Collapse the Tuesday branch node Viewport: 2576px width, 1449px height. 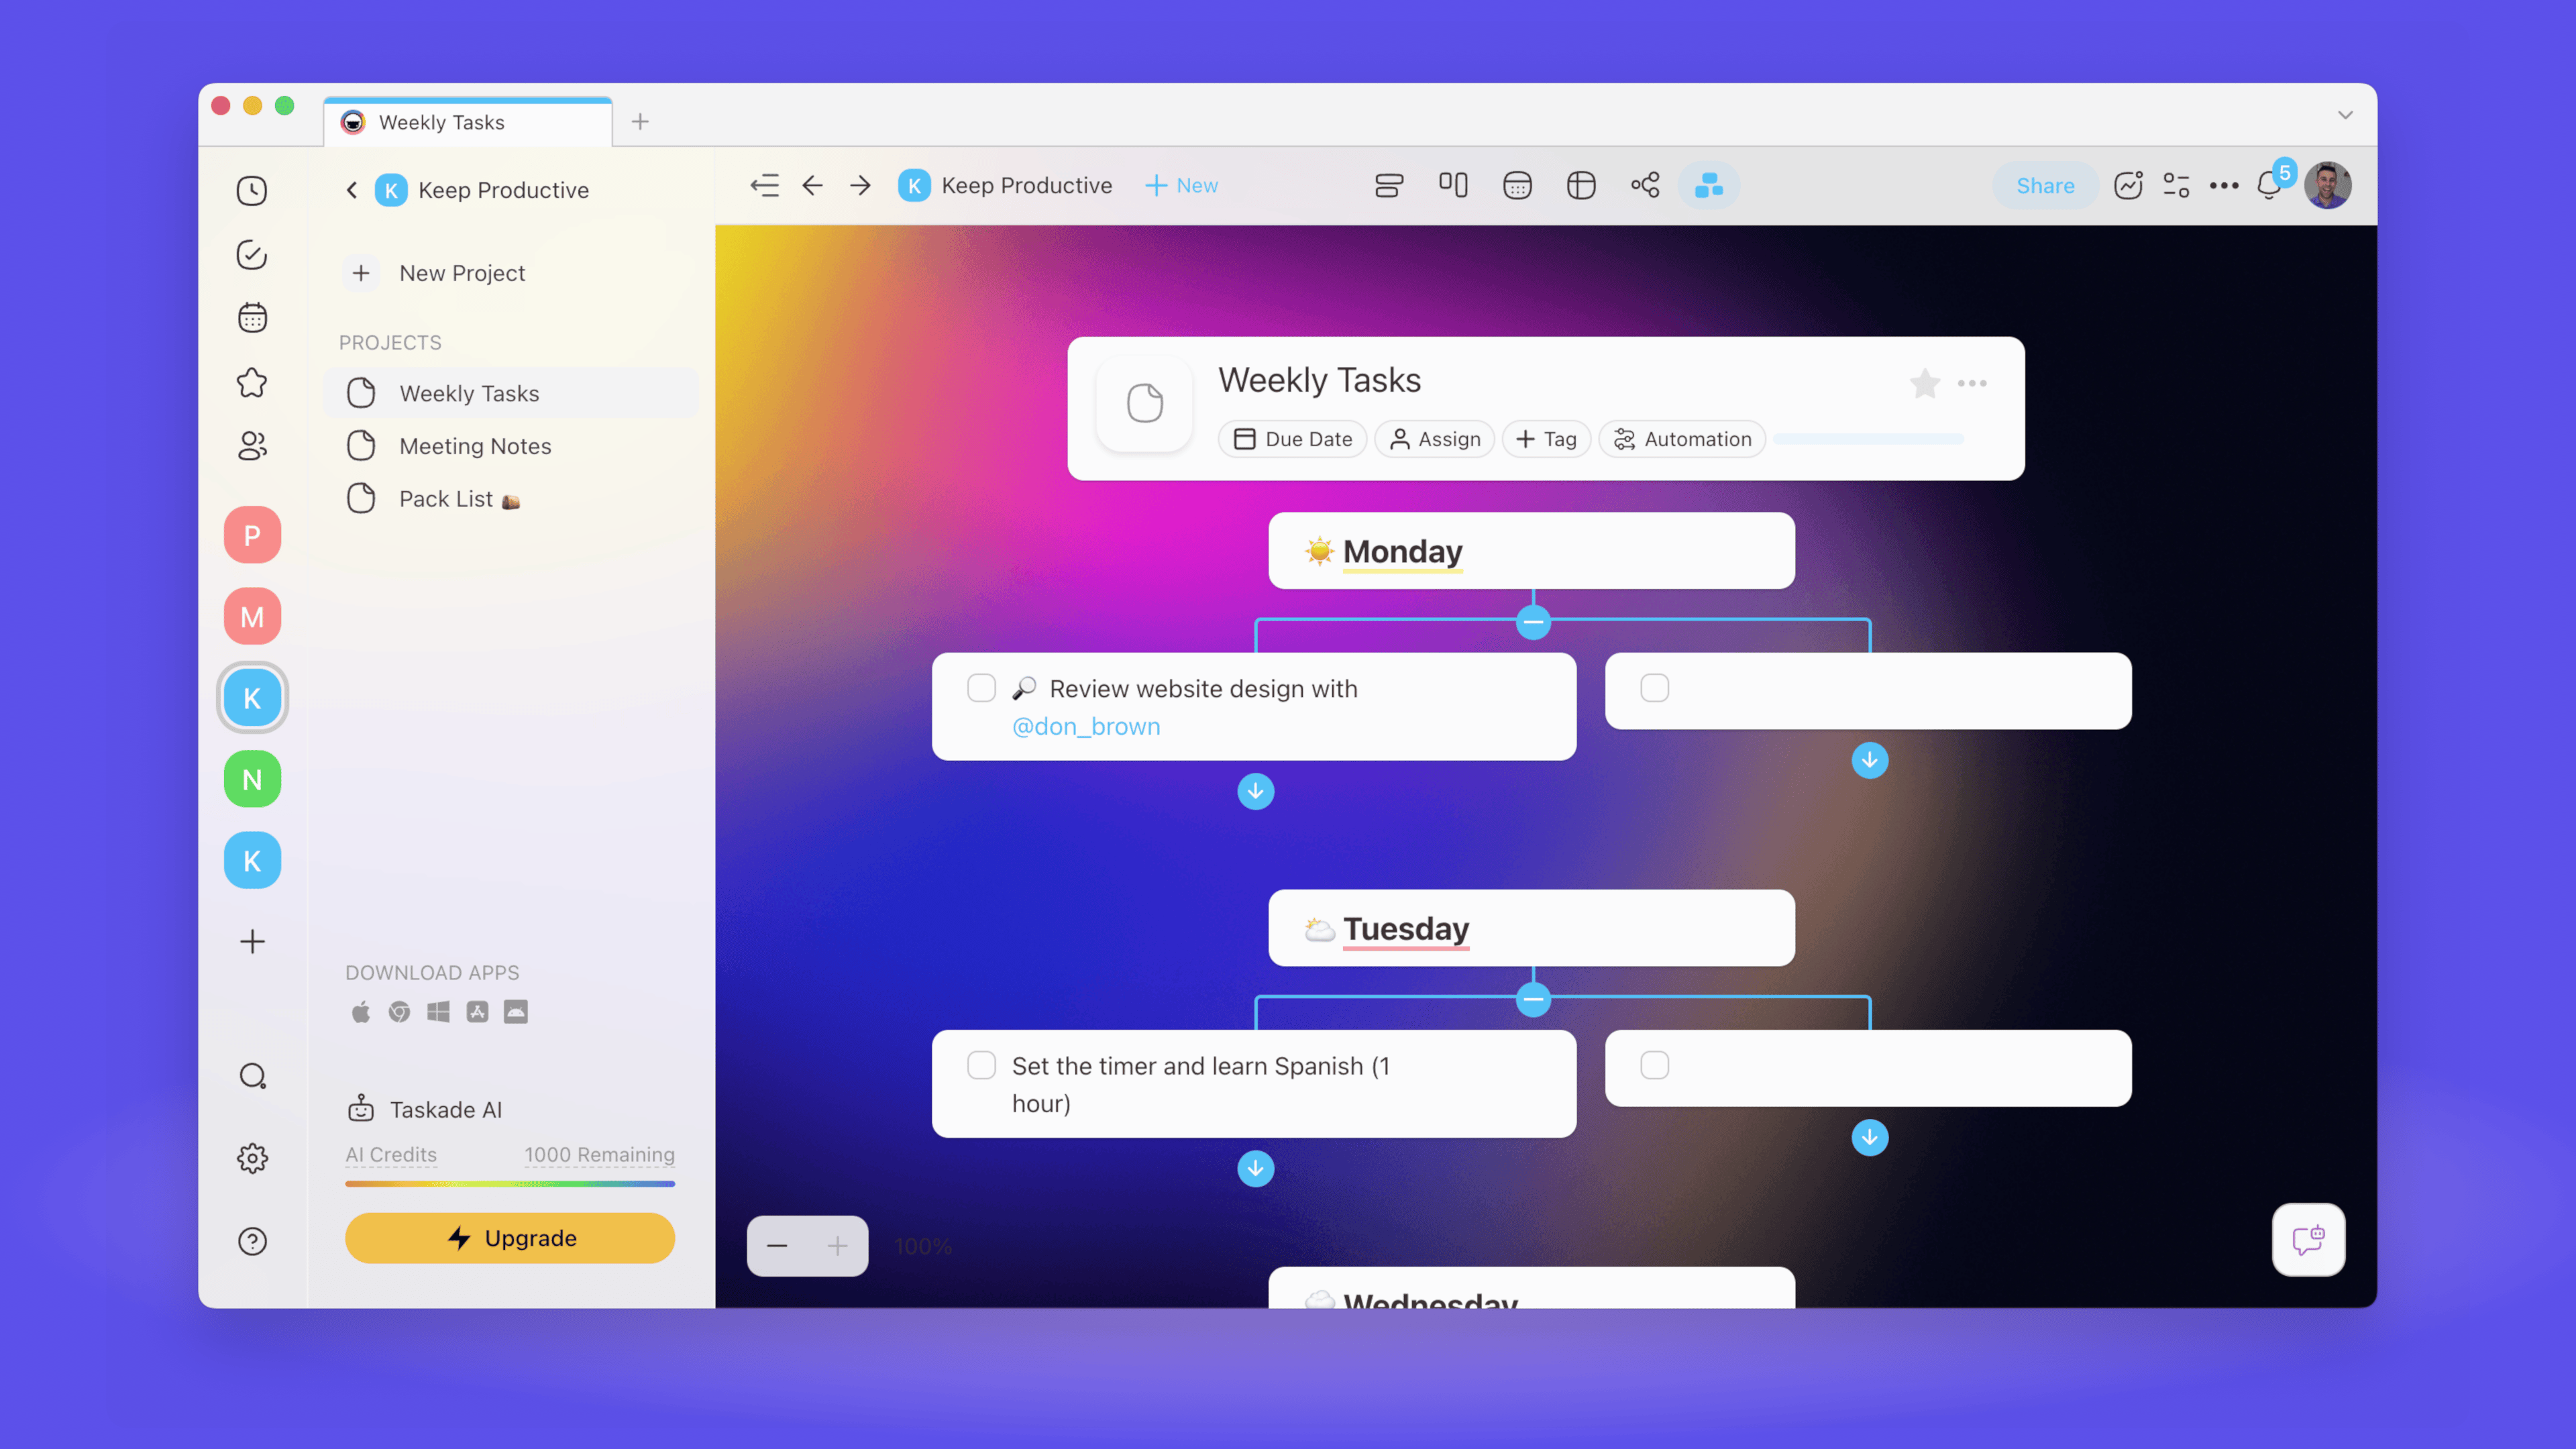click(x=1534, y=999)
